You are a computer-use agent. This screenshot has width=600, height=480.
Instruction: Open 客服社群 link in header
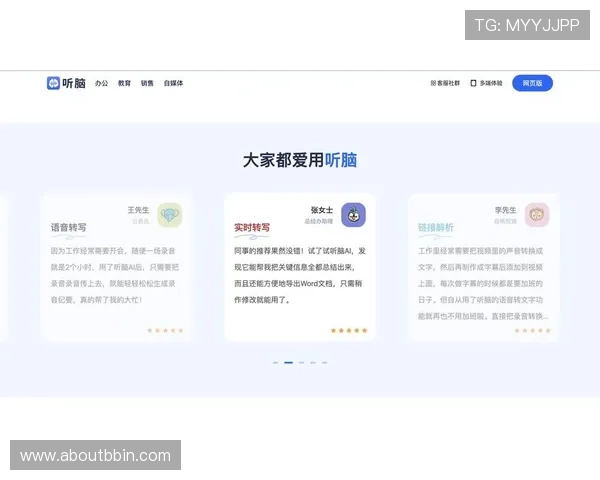(445, 83)
